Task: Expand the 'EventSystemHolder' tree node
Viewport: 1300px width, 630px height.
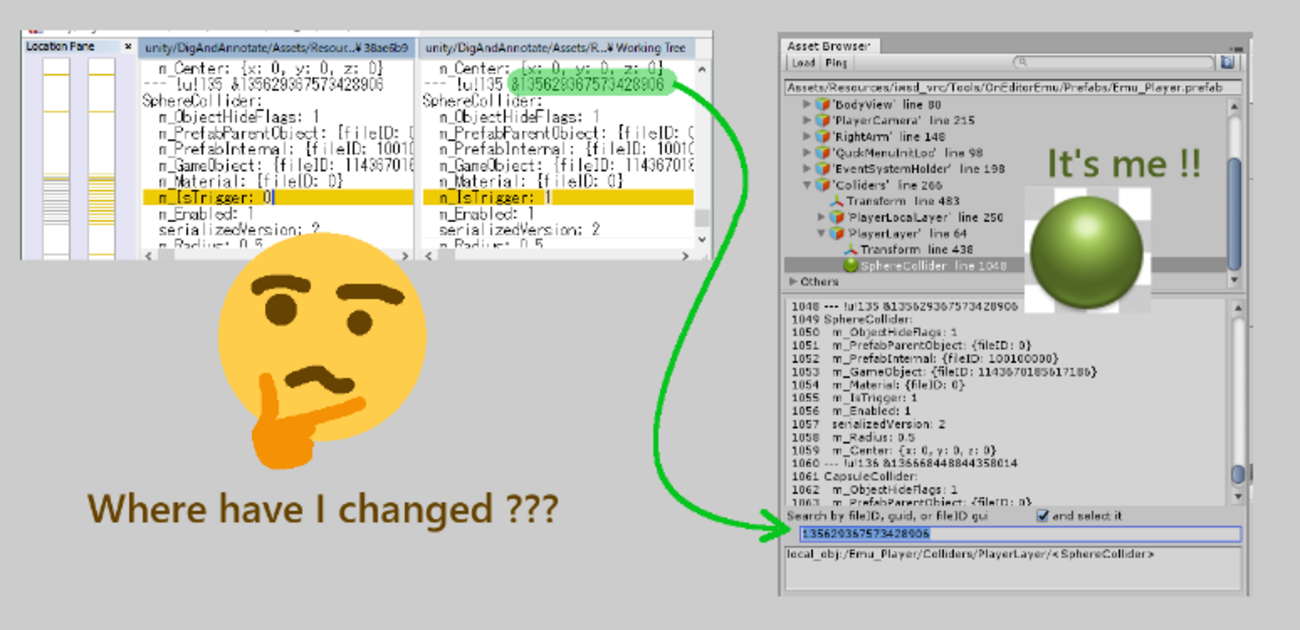Action: (808, 169)
